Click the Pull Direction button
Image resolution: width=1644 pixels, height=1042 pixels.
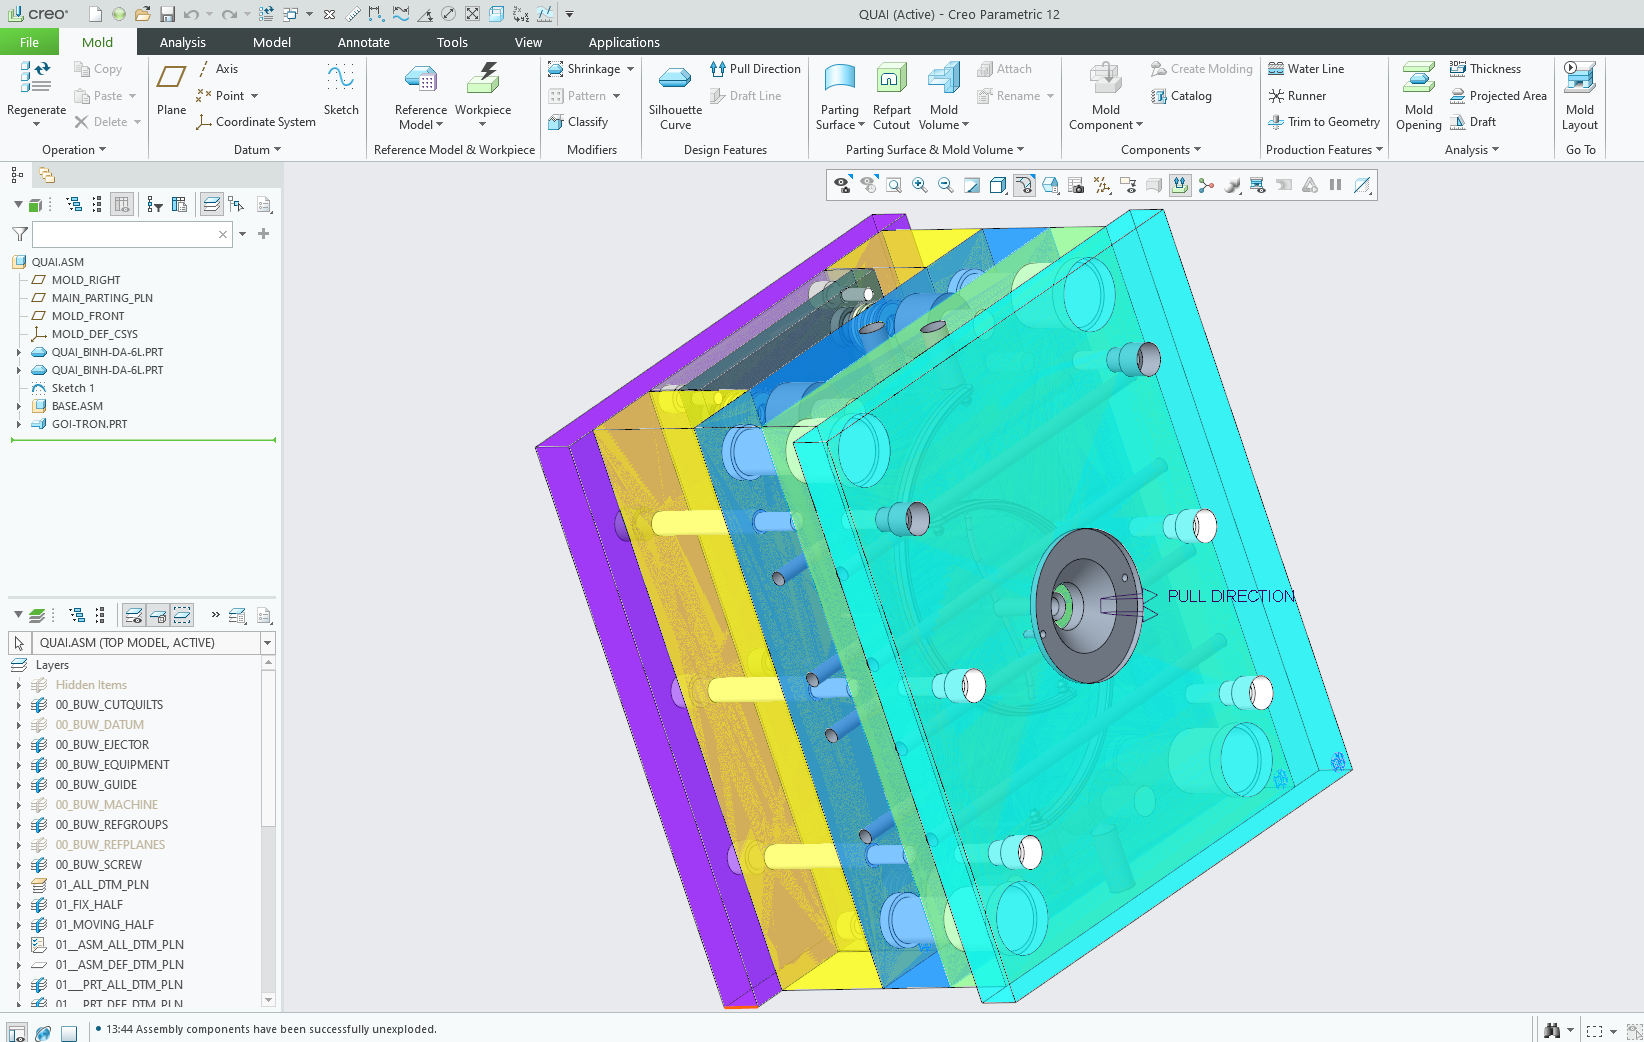[x=755, y=69]
